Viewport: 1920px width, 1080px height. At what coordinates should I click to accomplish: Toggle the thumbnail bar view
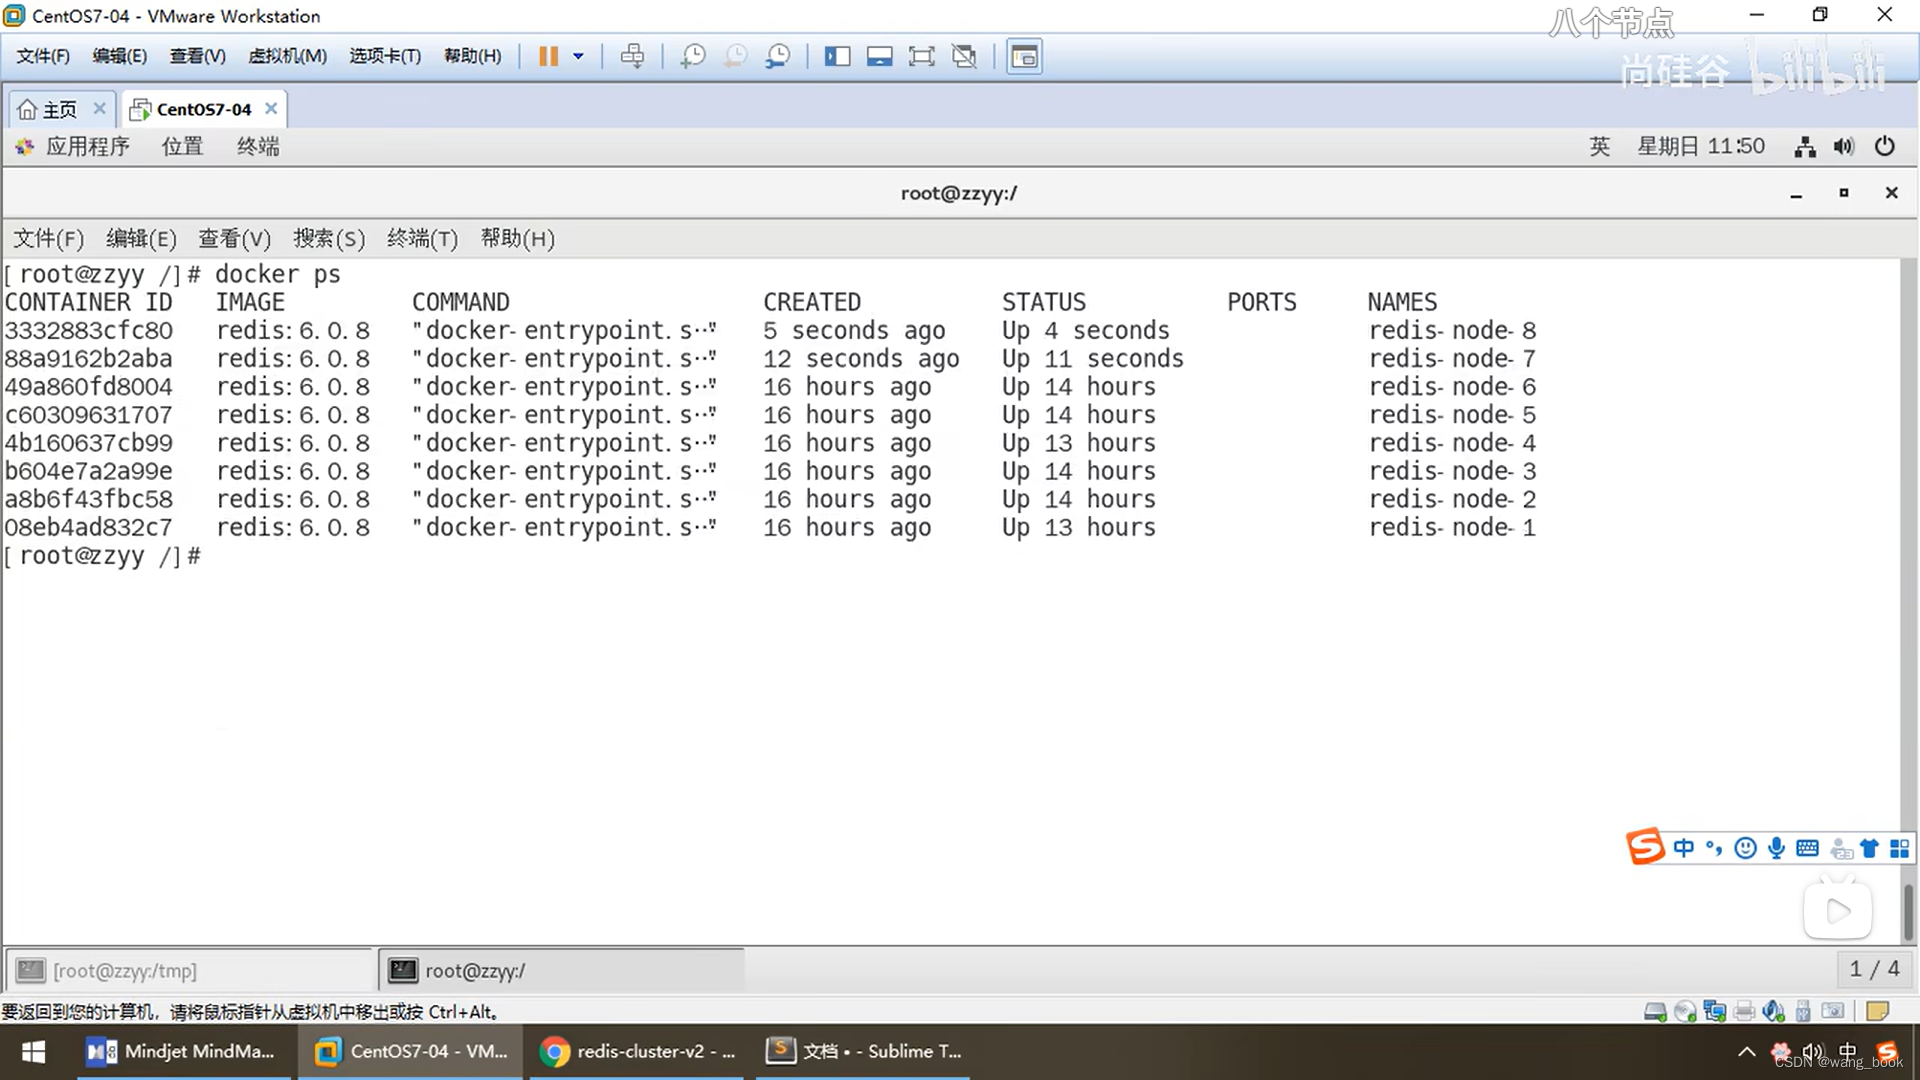(879, 56)
